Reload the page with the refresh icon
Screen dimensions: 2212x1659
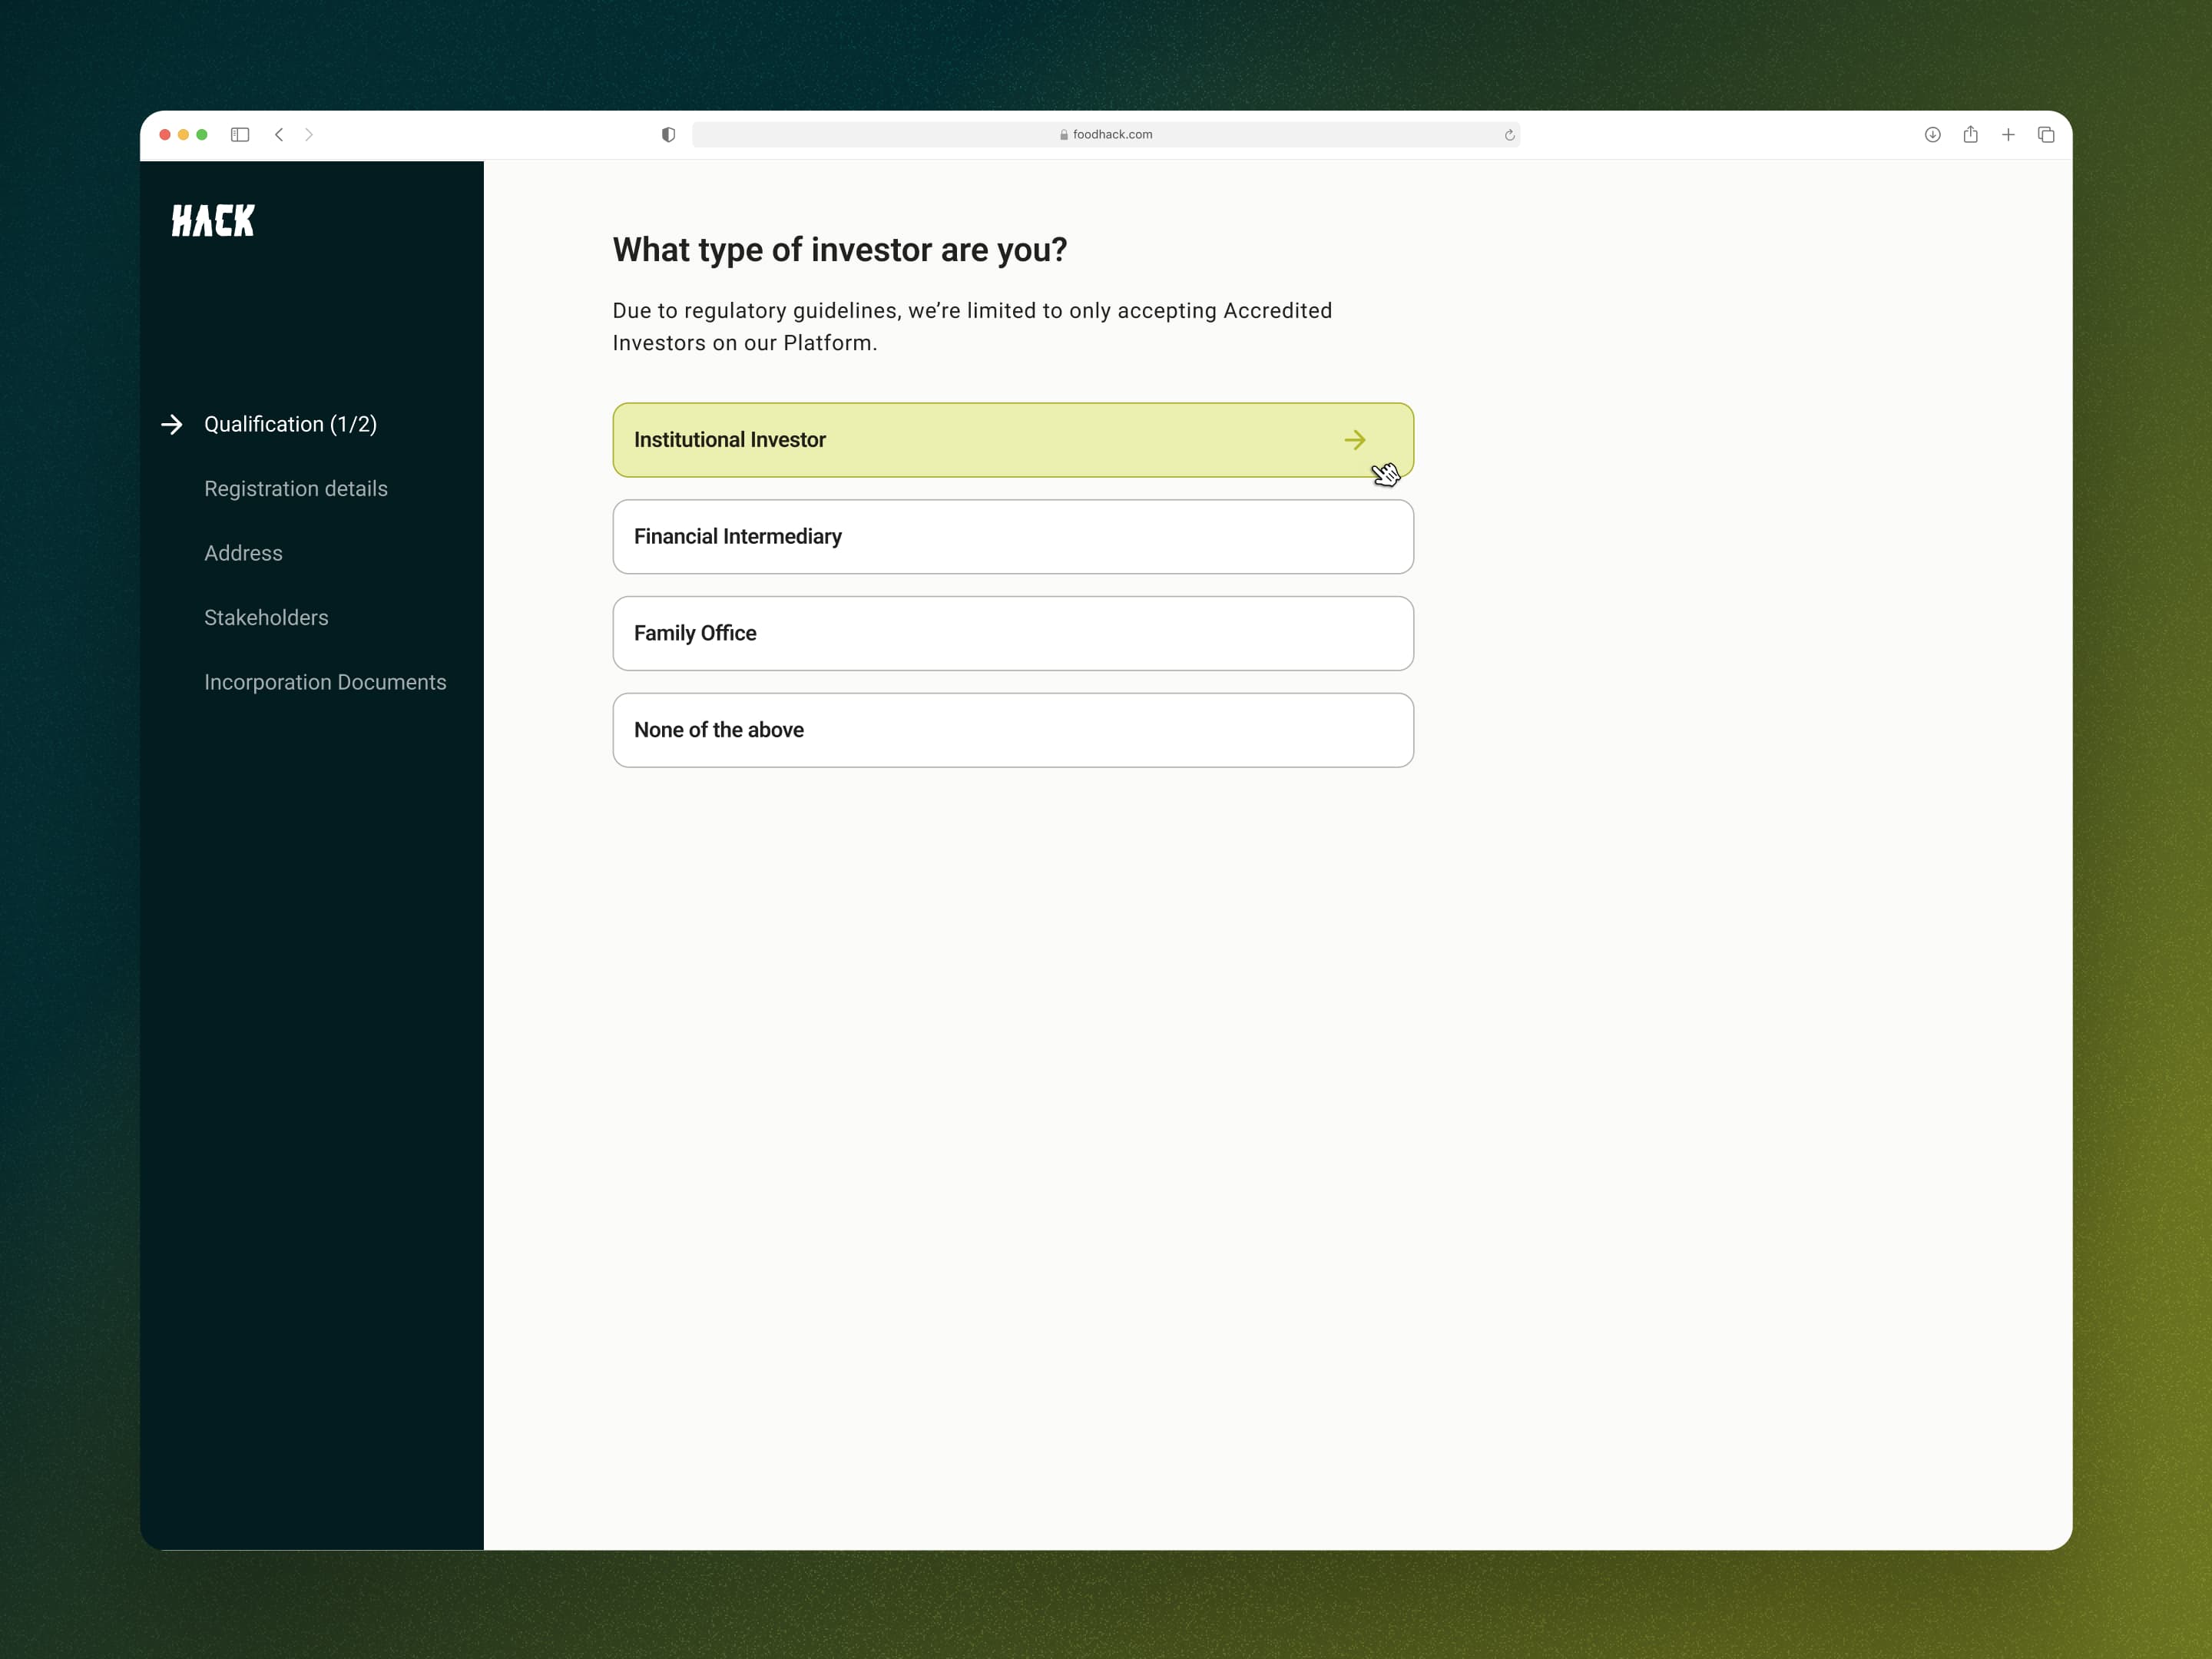click(1509, 135)
